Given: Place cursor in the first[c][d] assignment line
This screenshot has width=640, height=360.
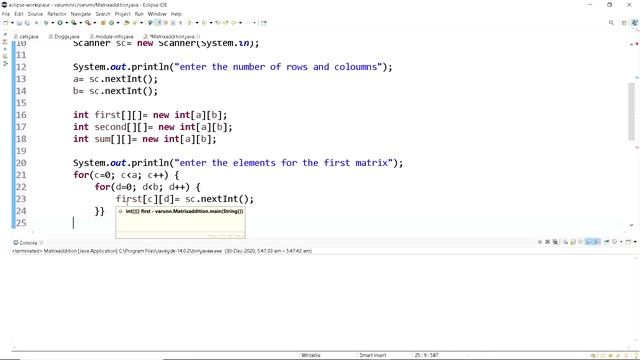Looking at the screenshot, I should [x=184, y=199].
